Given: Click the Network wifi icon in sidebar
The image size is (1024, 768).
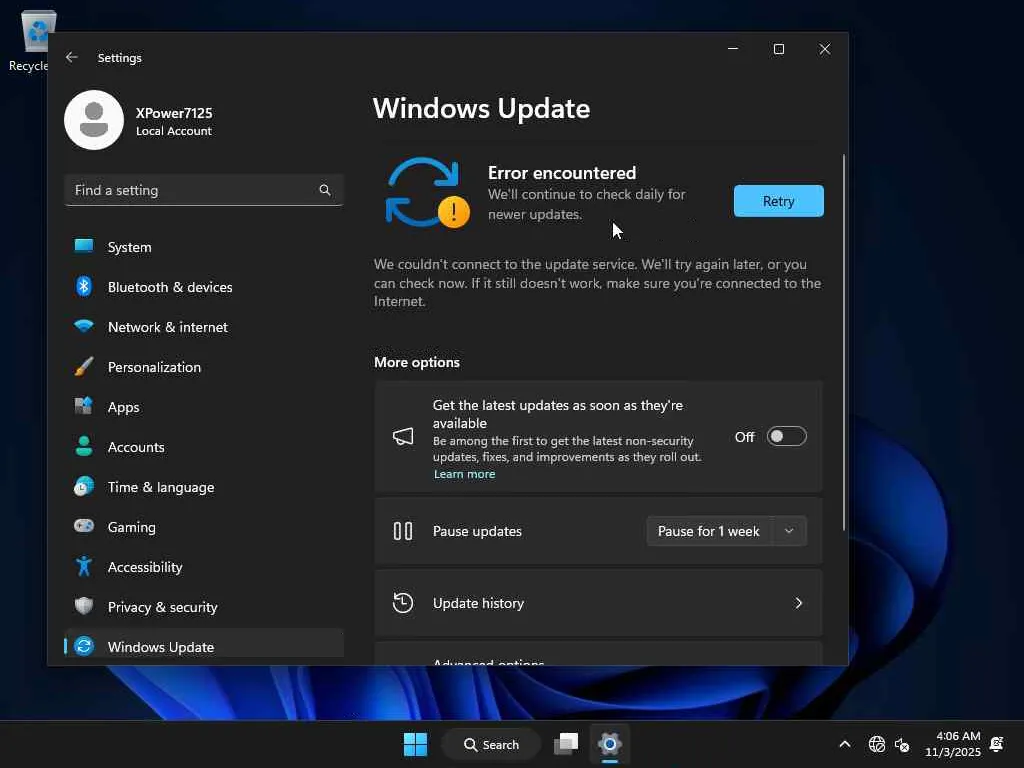Looking at the screenshot, I should point(84,326).
